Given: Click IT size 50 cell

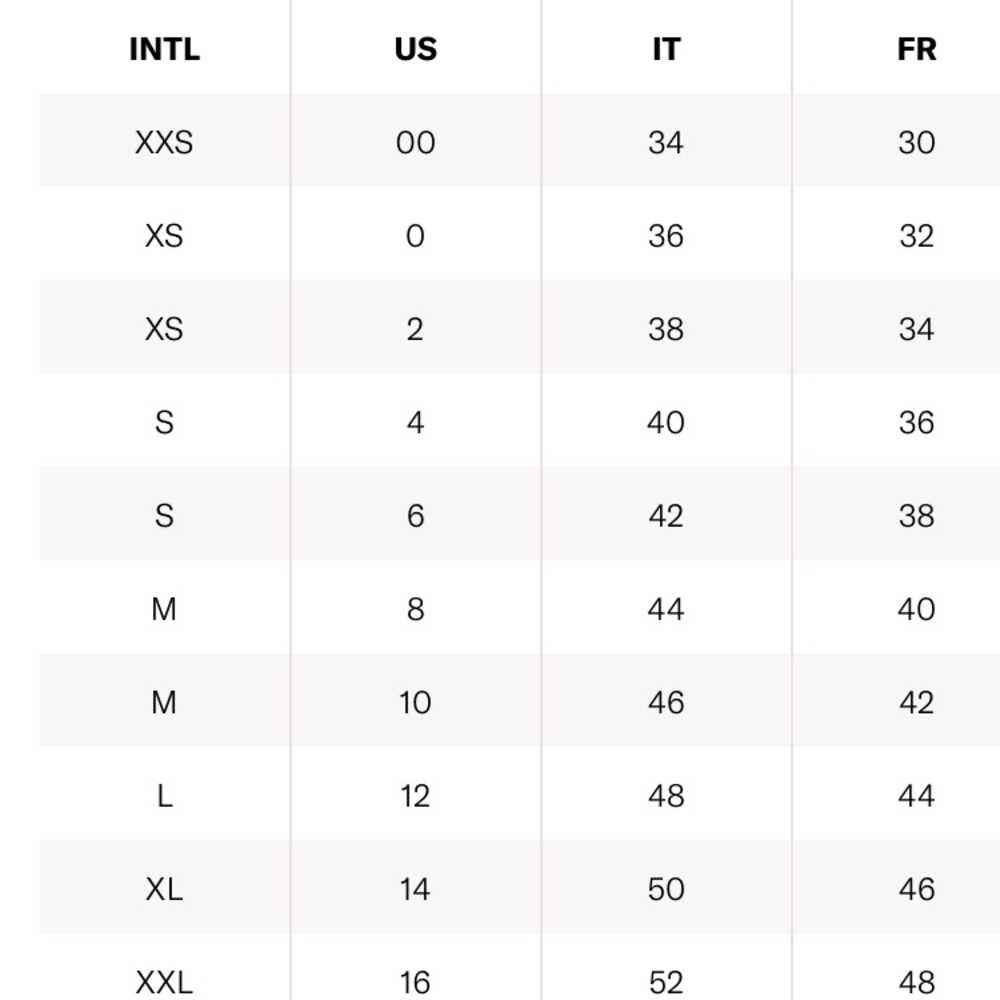Looking at the screenshot, I should 666,889.
